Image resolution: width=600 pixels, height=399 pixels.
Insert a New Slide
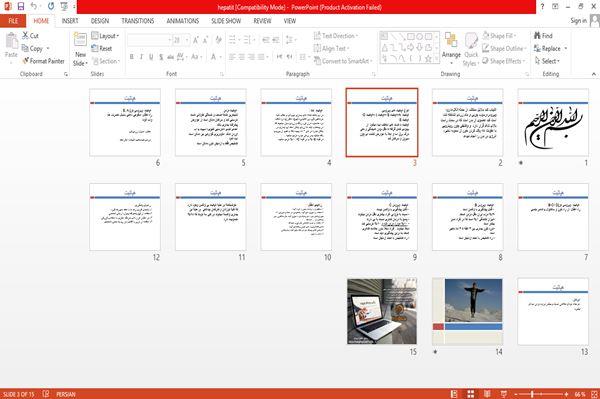[x=80, y=50]
